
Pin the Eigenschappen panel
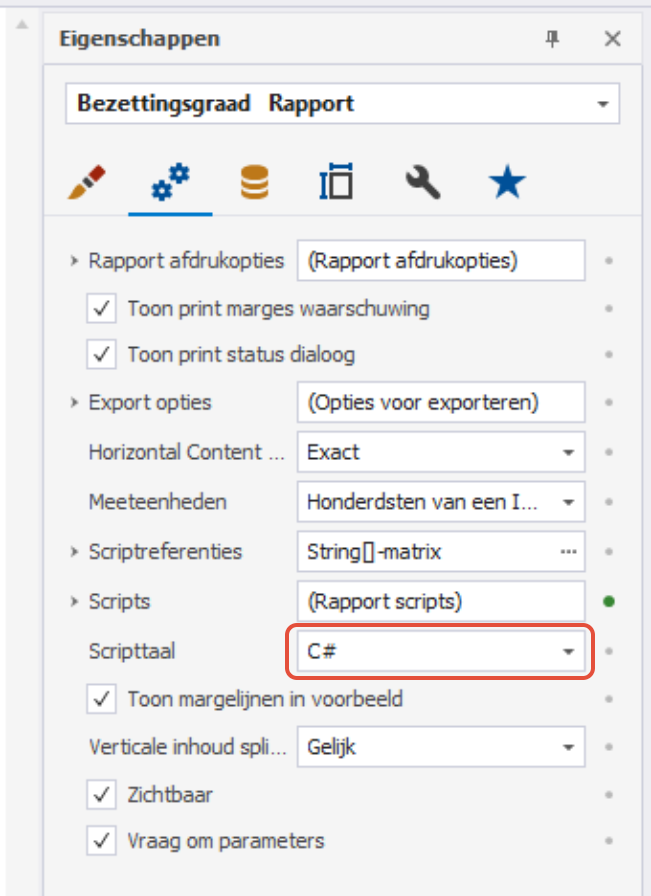click(552, 39)
